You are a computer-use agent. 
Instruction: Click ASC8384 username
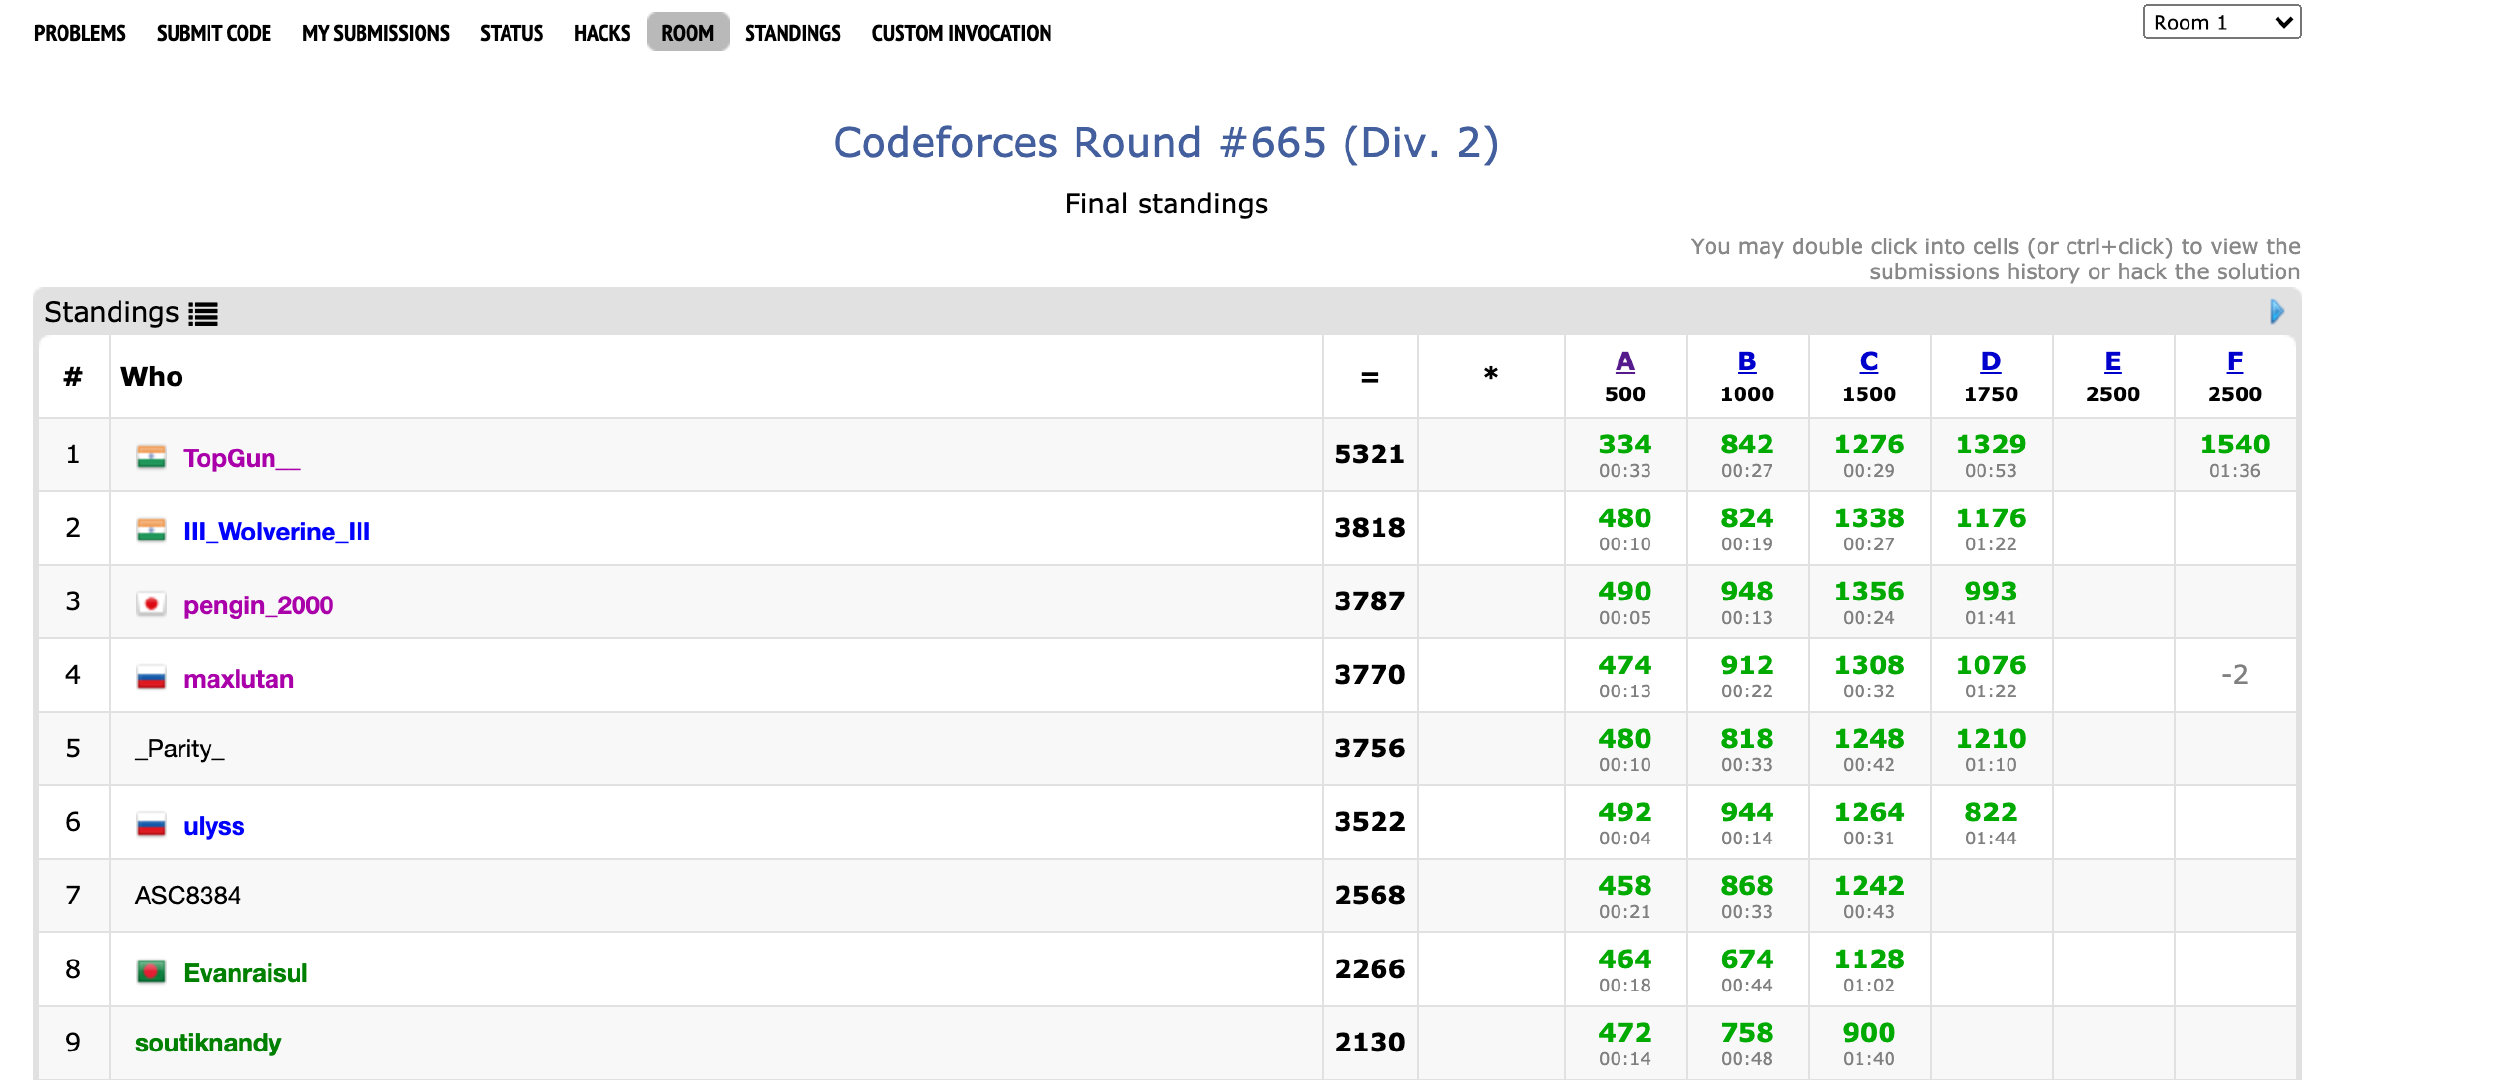tap(188, 895)
